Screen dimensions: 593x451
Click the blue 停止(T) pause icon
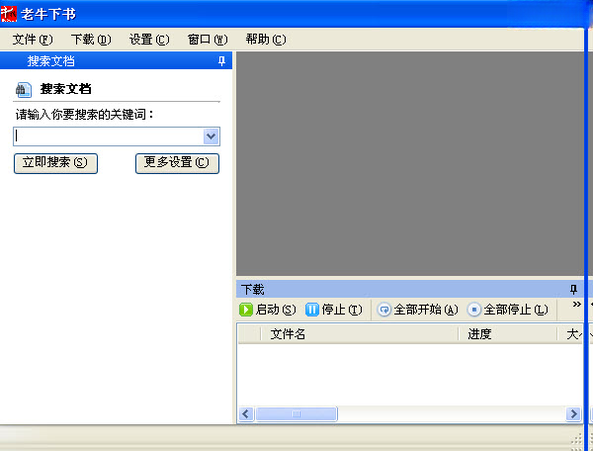(x=312, y=310)
